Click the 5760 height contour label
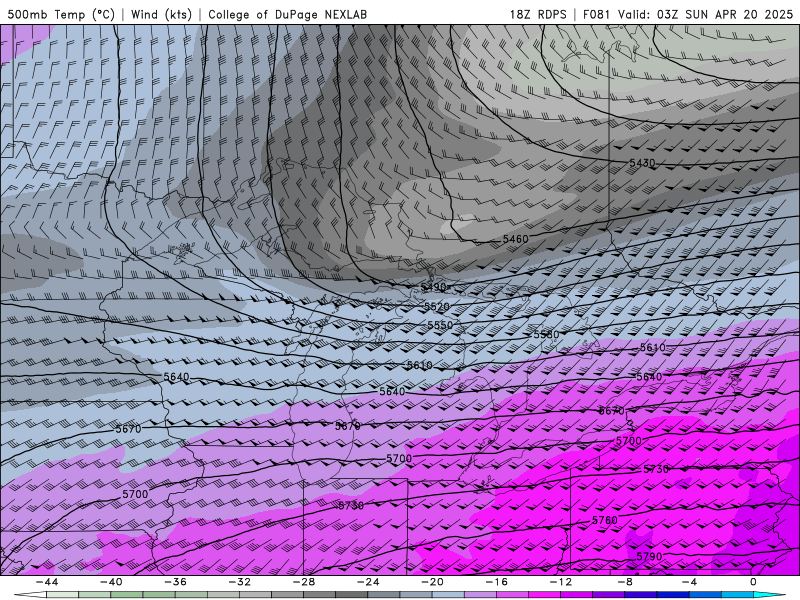Screen dimensions: 800x600 click(605, 520)
